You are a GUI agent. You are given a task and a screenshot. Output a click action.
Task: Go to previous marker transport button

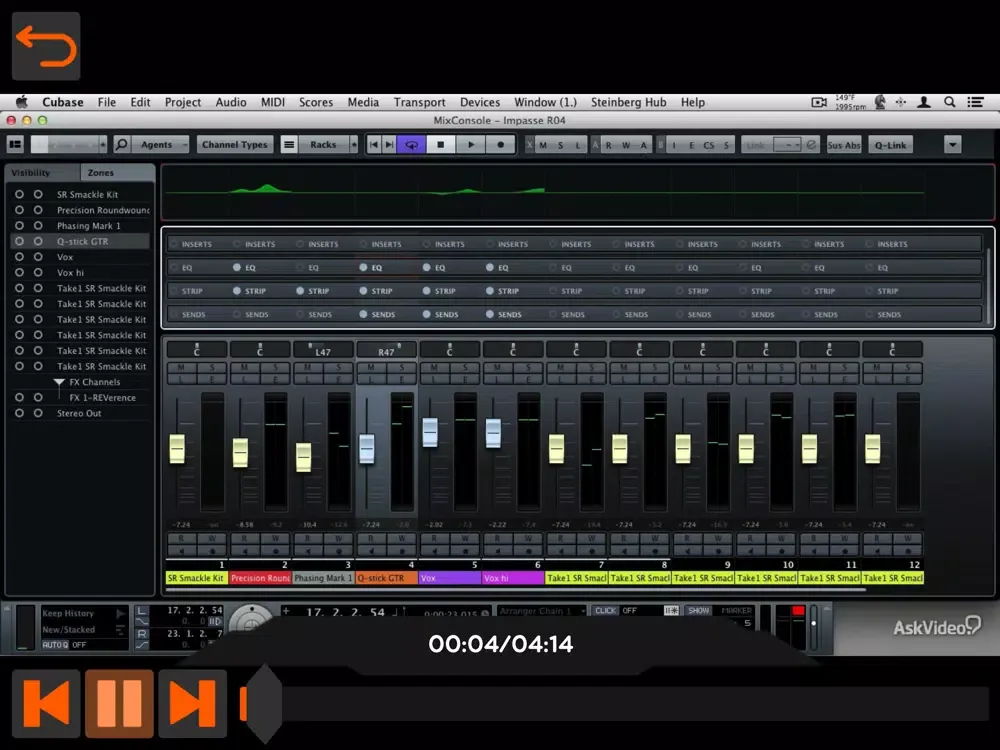pos(374,145)
